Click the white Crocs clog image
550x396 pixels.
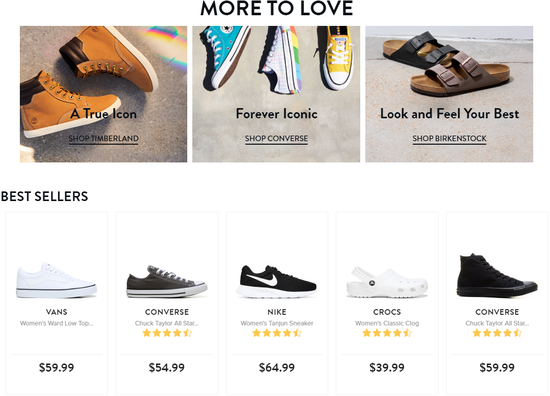[x=387, y=282]
